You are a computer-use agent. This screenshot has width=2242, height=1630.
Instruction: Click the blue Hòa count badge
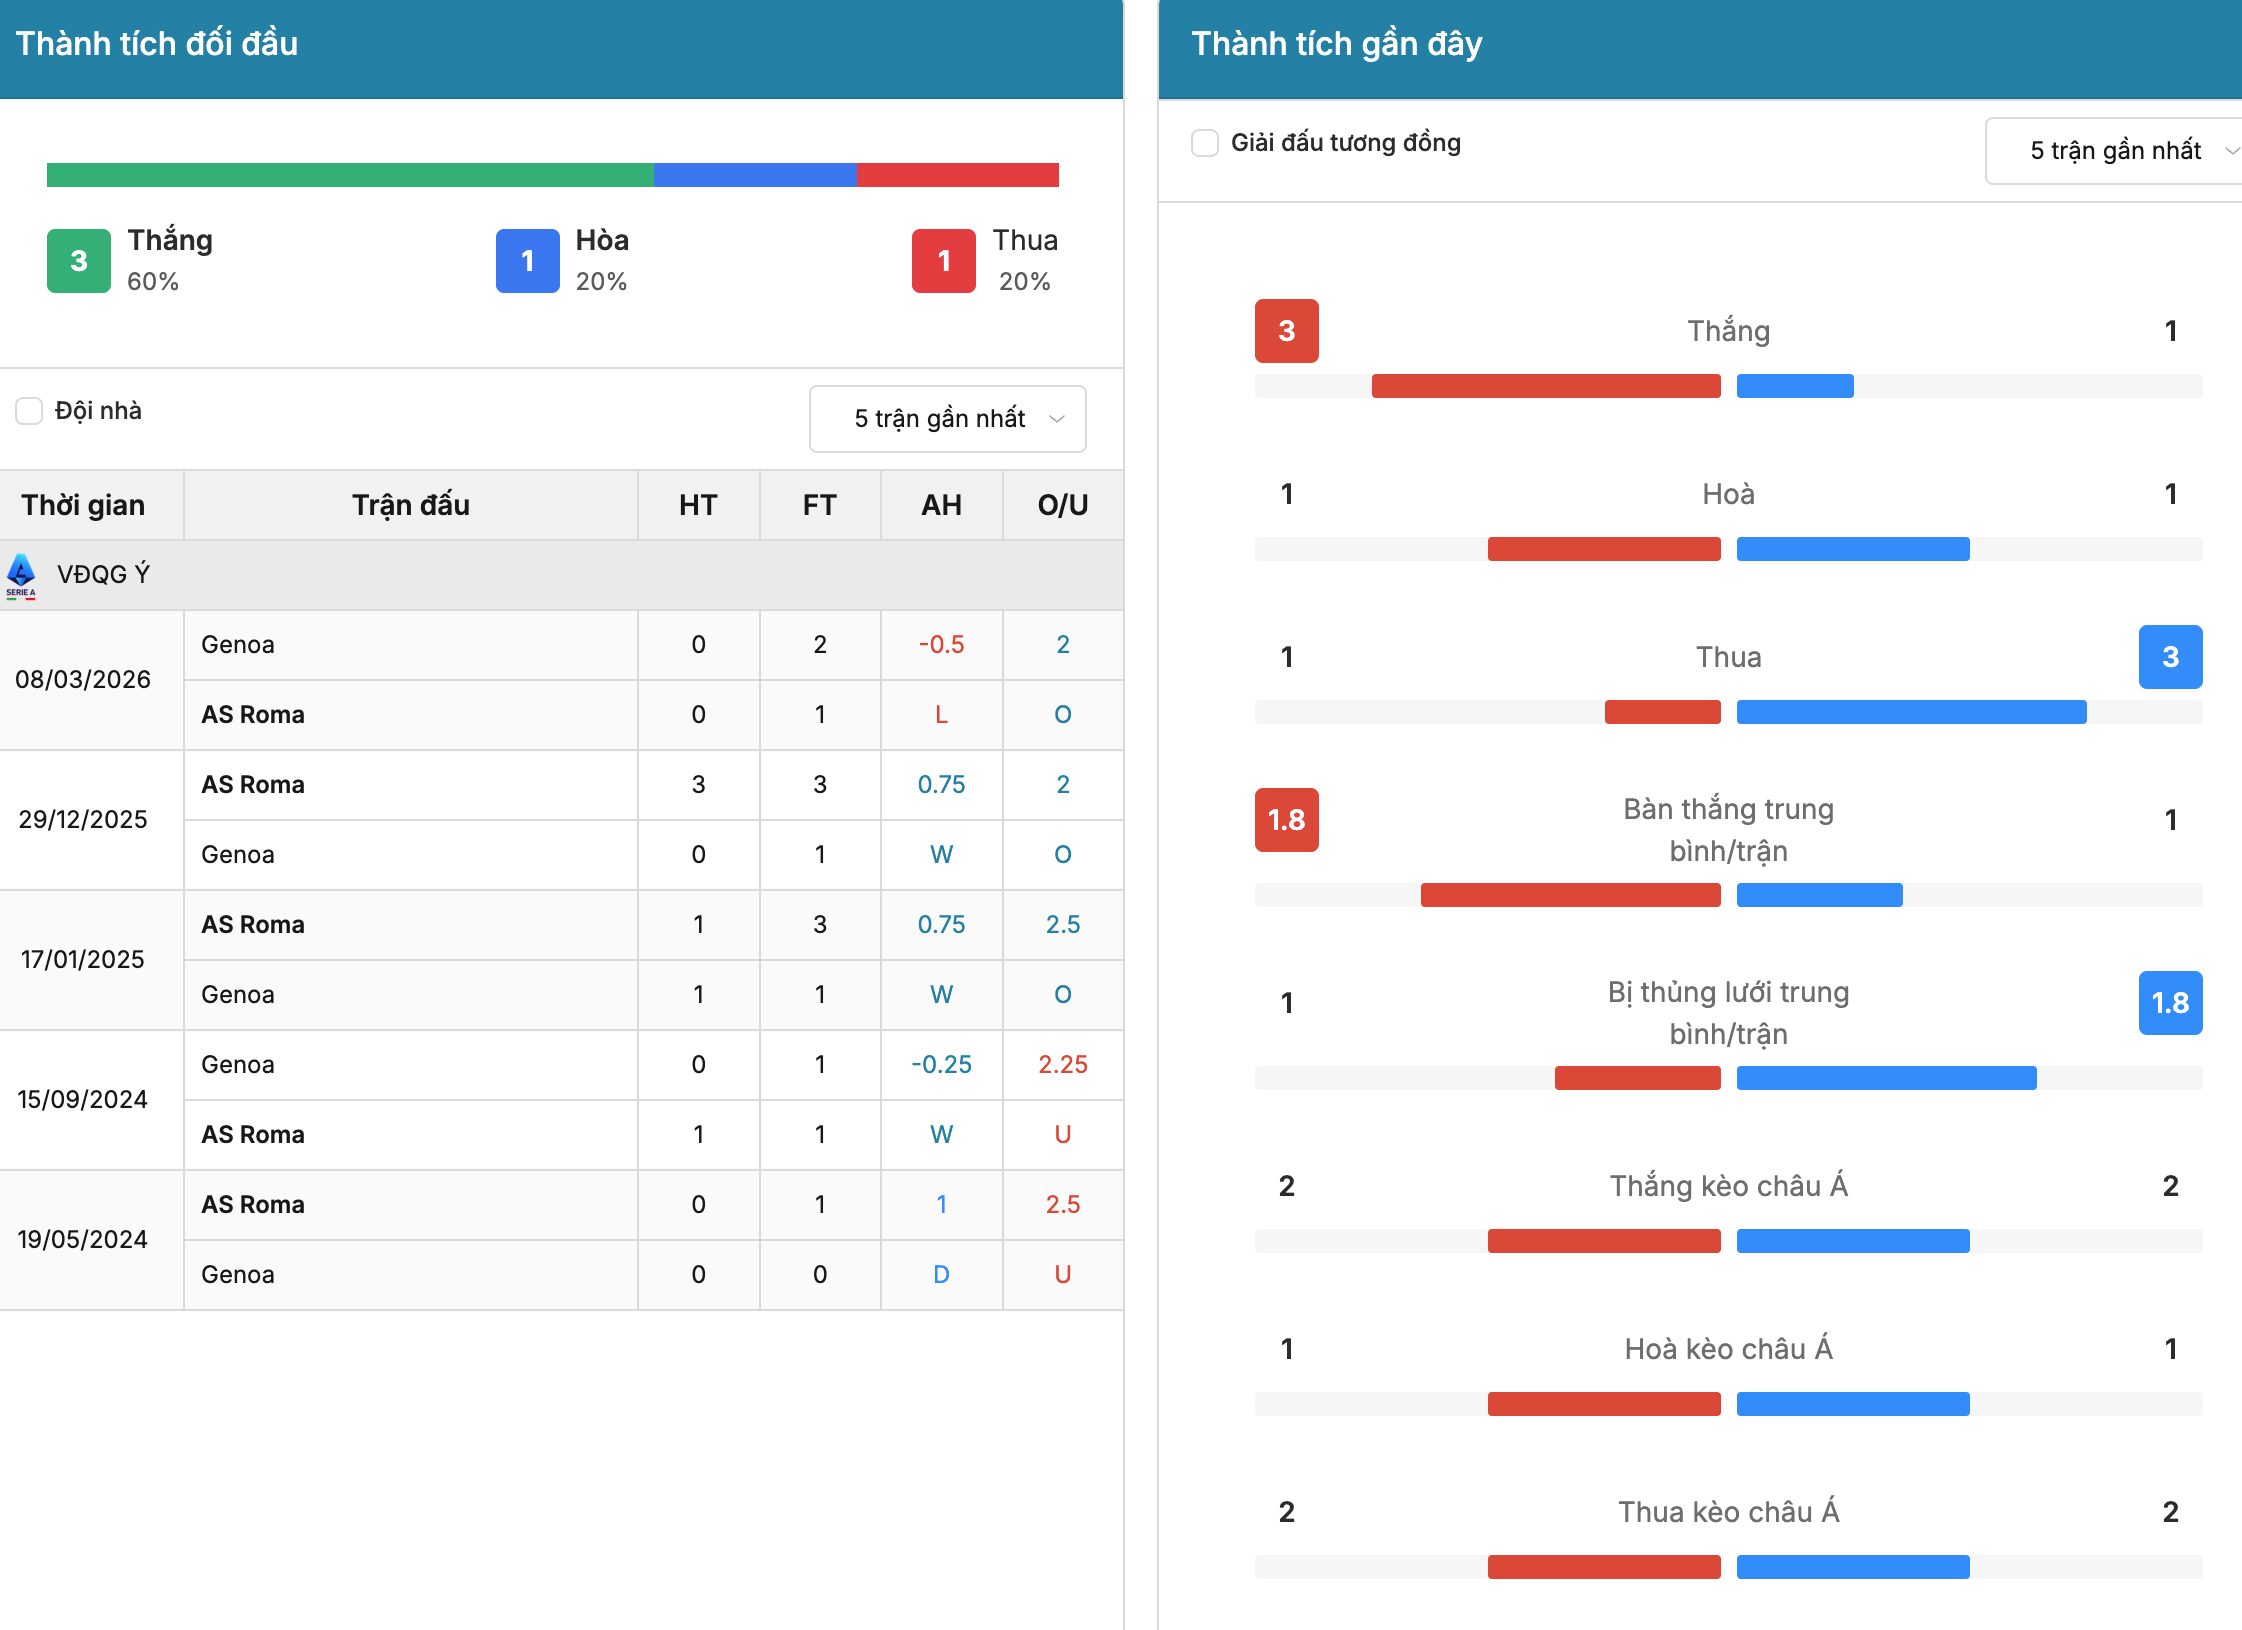(527, 261)
